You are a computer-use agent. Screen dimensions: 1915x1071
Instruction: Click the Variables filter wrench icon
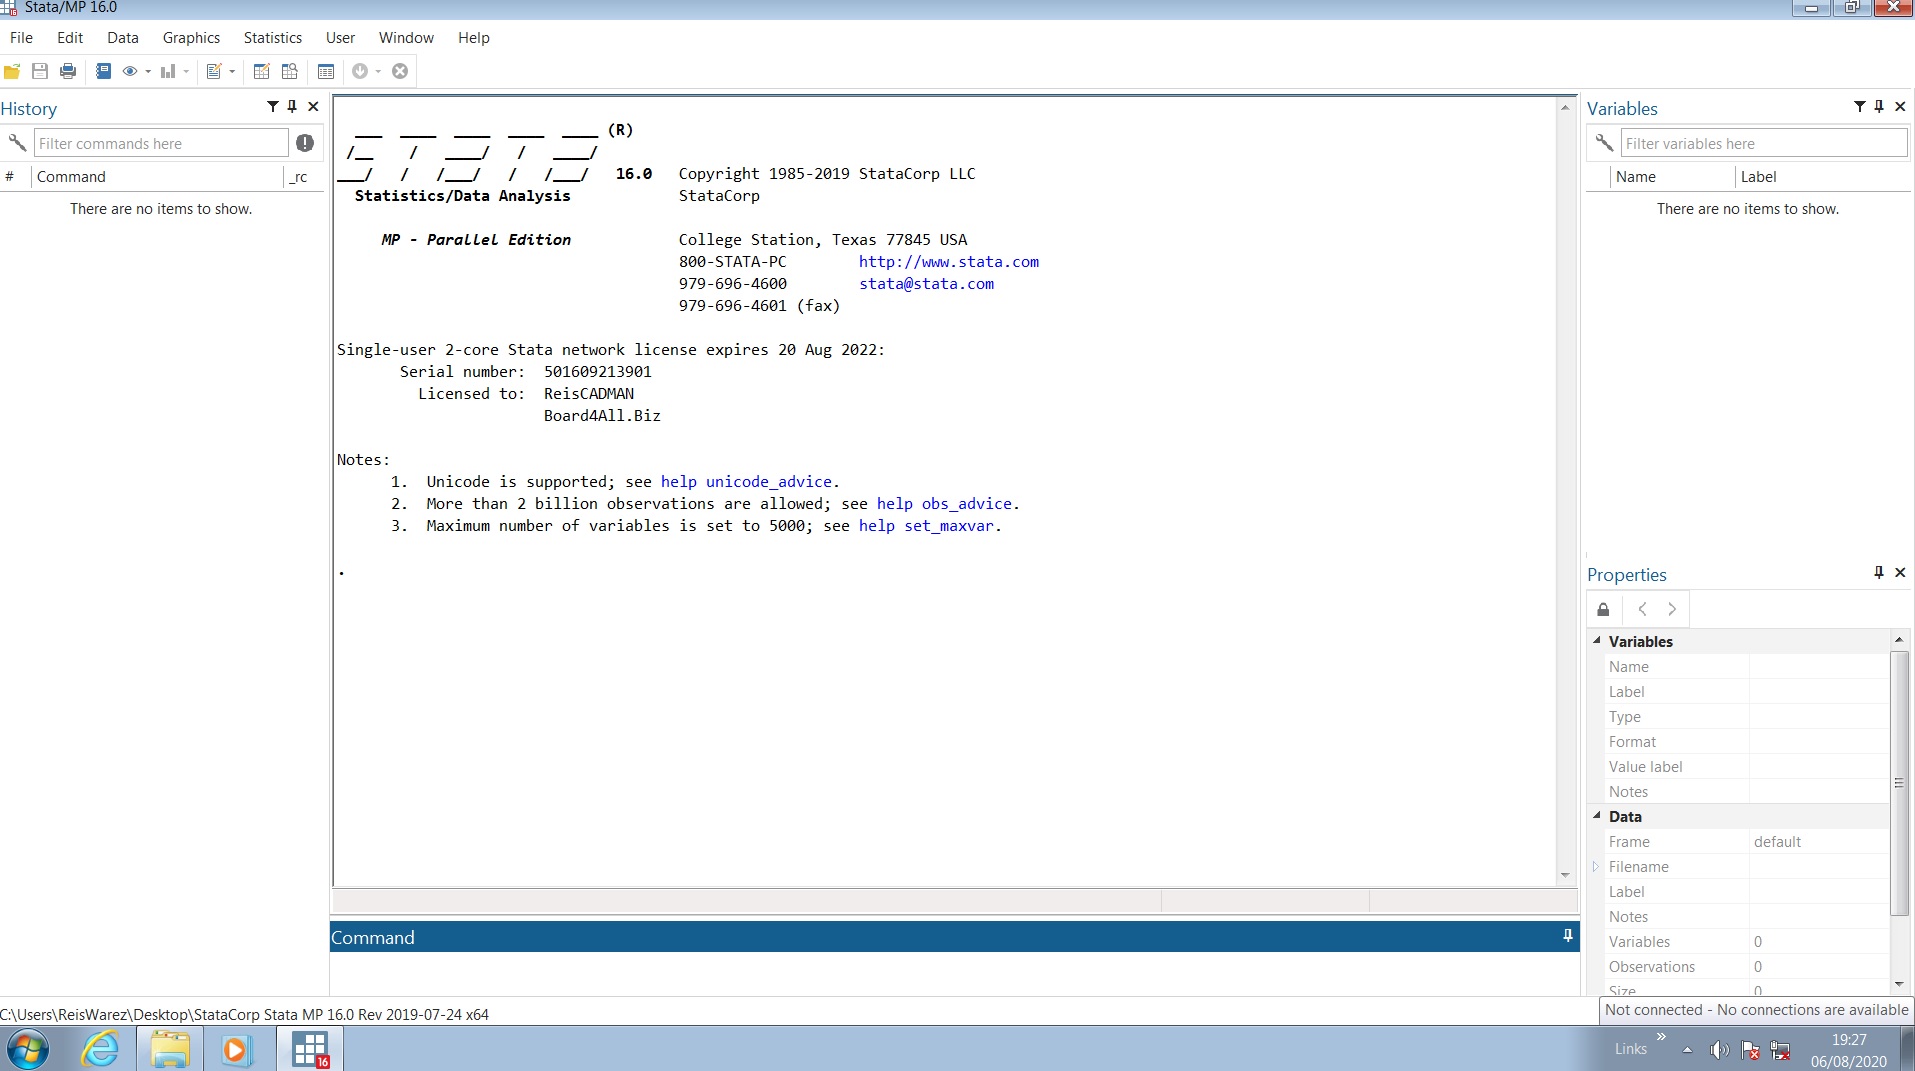pos(1604,143)
